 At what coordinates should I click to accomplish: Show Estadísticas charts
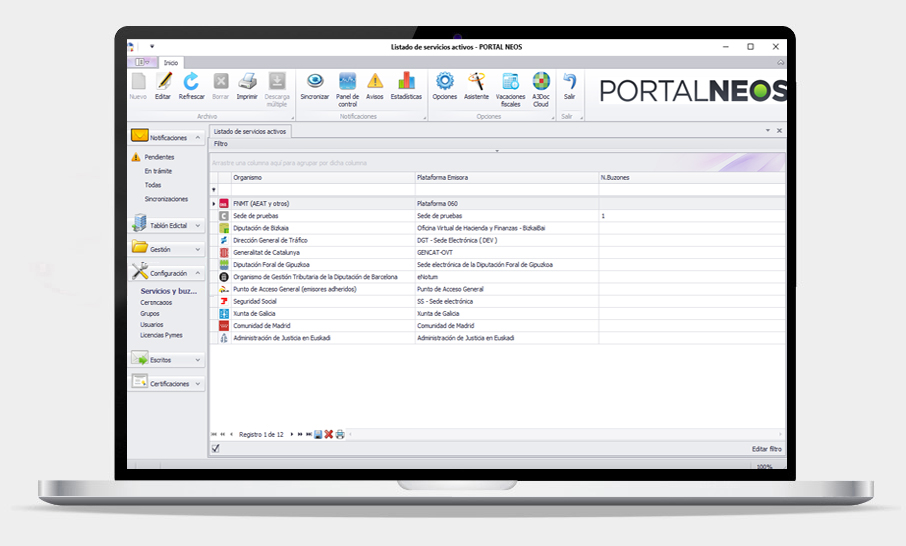tap(406, 85)
